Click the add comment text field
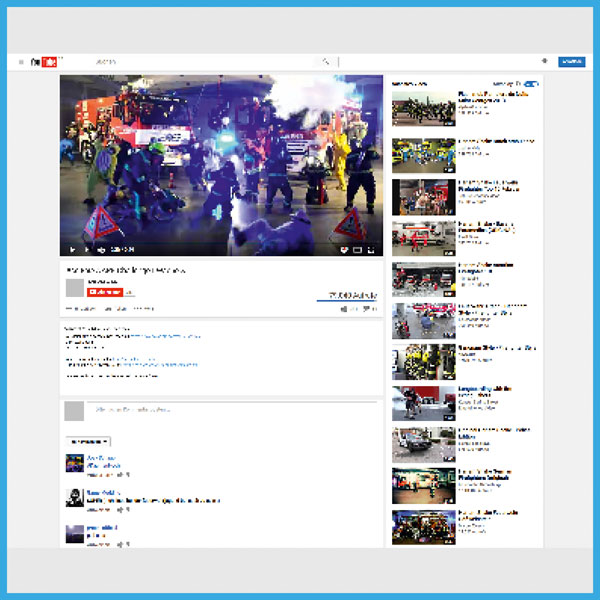Viewport: 600px width, 600px height. click(x=230, y=410)
